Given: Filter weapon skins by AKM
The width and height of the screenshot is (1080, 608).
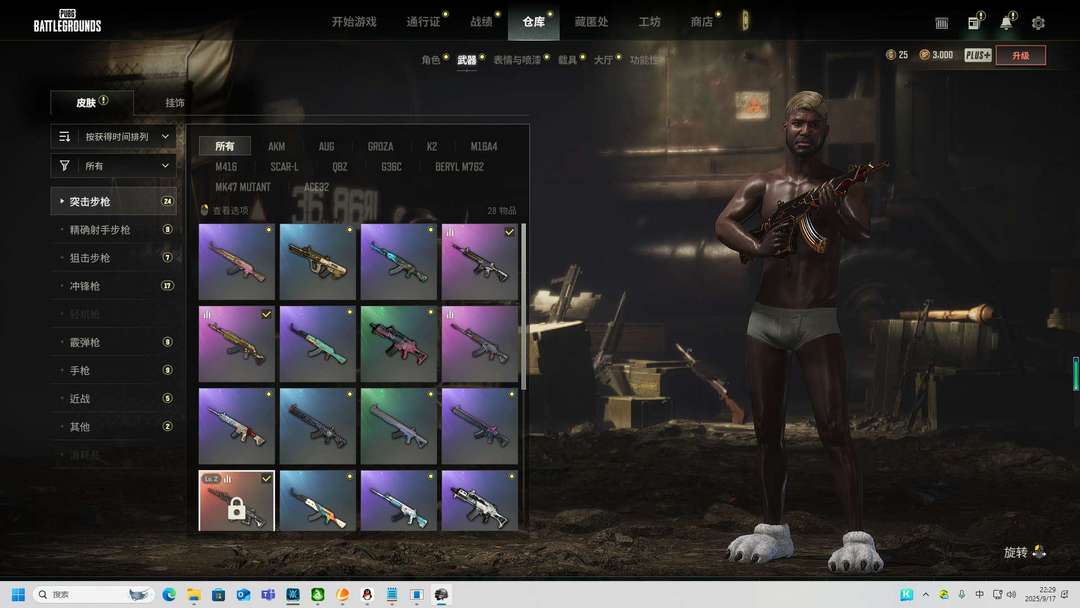Looking at the screenshot, I should click(276, 146).
